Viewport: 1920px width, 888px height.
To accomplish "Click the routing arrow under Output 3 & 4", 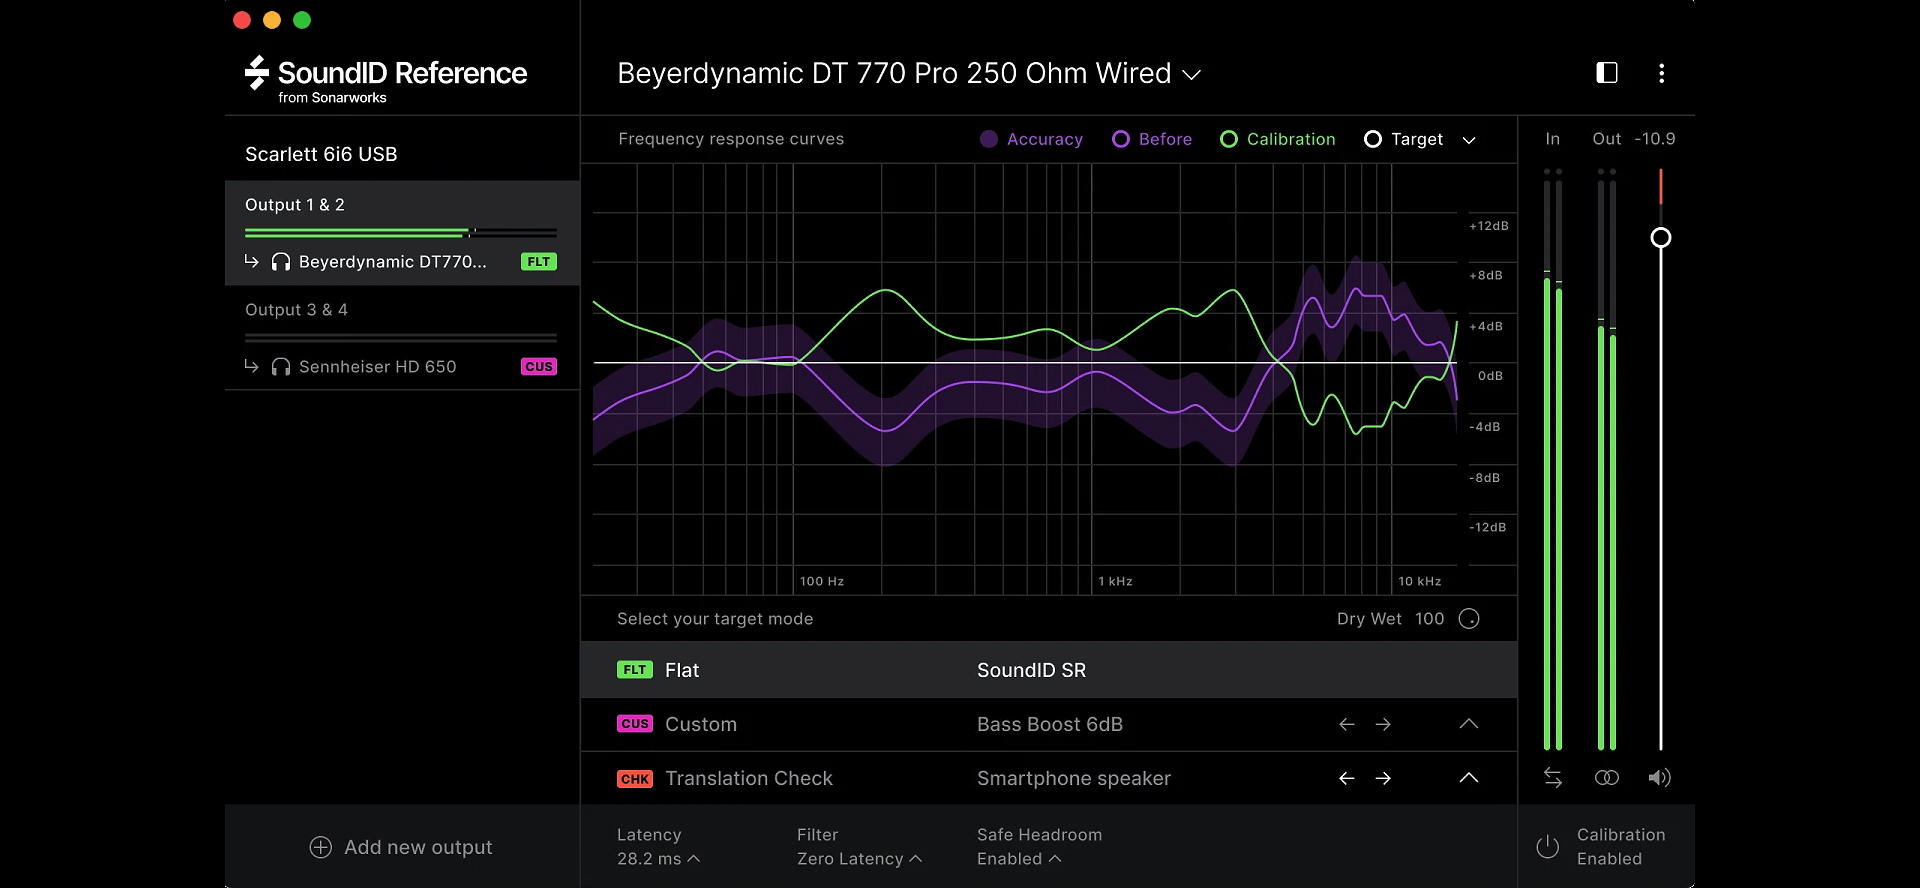I will [x=252, y=366].
